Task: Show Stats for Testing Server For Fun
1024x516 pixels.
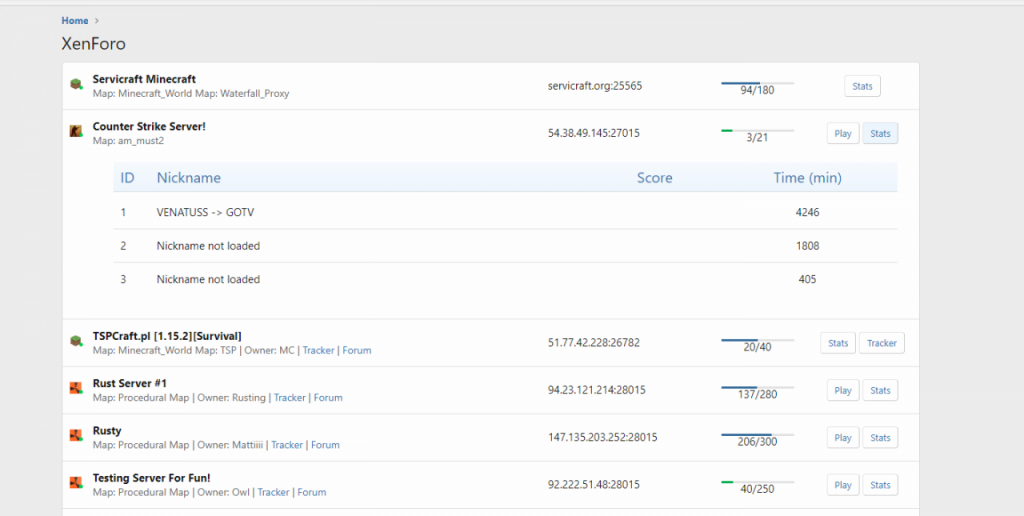Action: click(880, 485)
